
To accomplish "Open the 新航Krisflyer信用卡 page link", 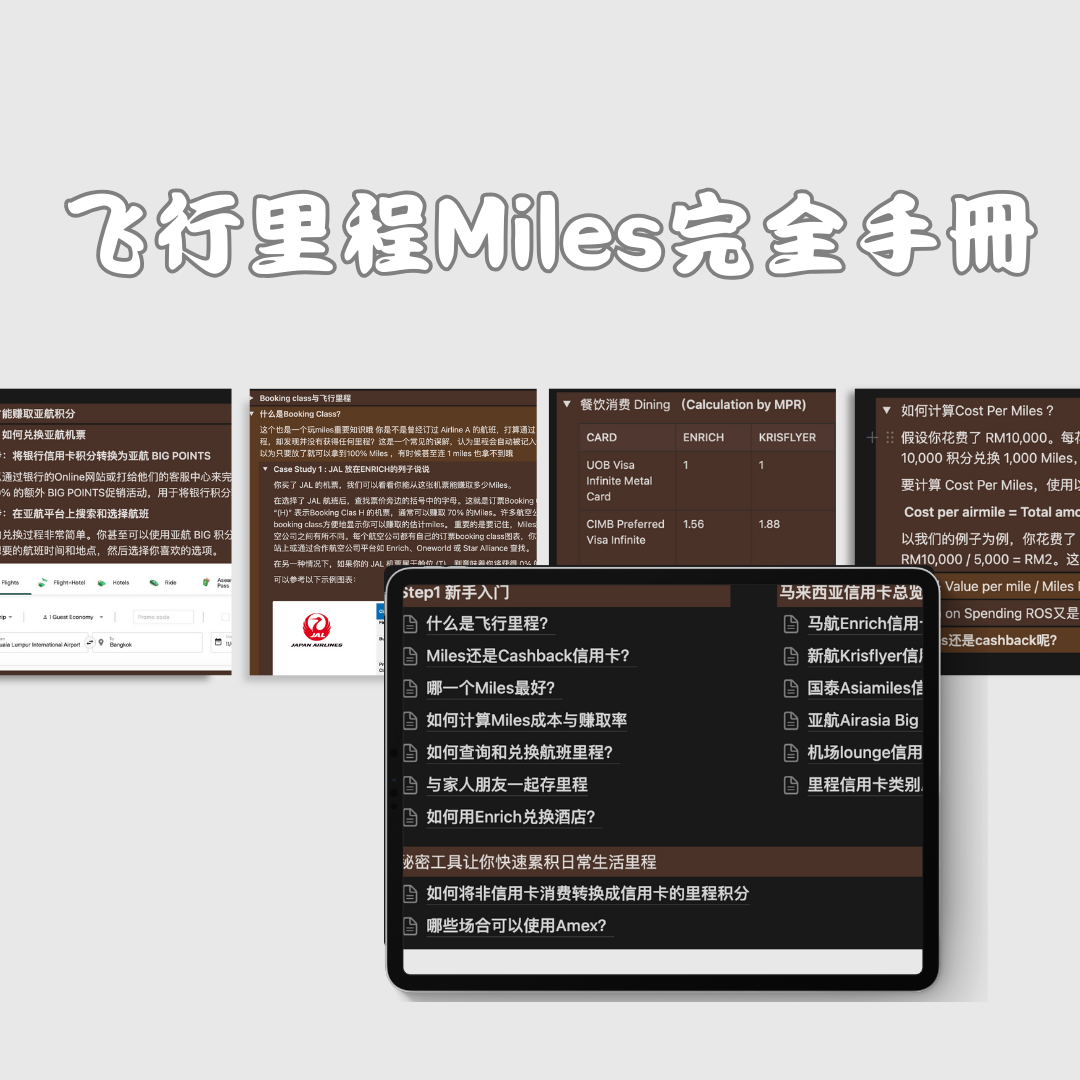I will 864,656.
